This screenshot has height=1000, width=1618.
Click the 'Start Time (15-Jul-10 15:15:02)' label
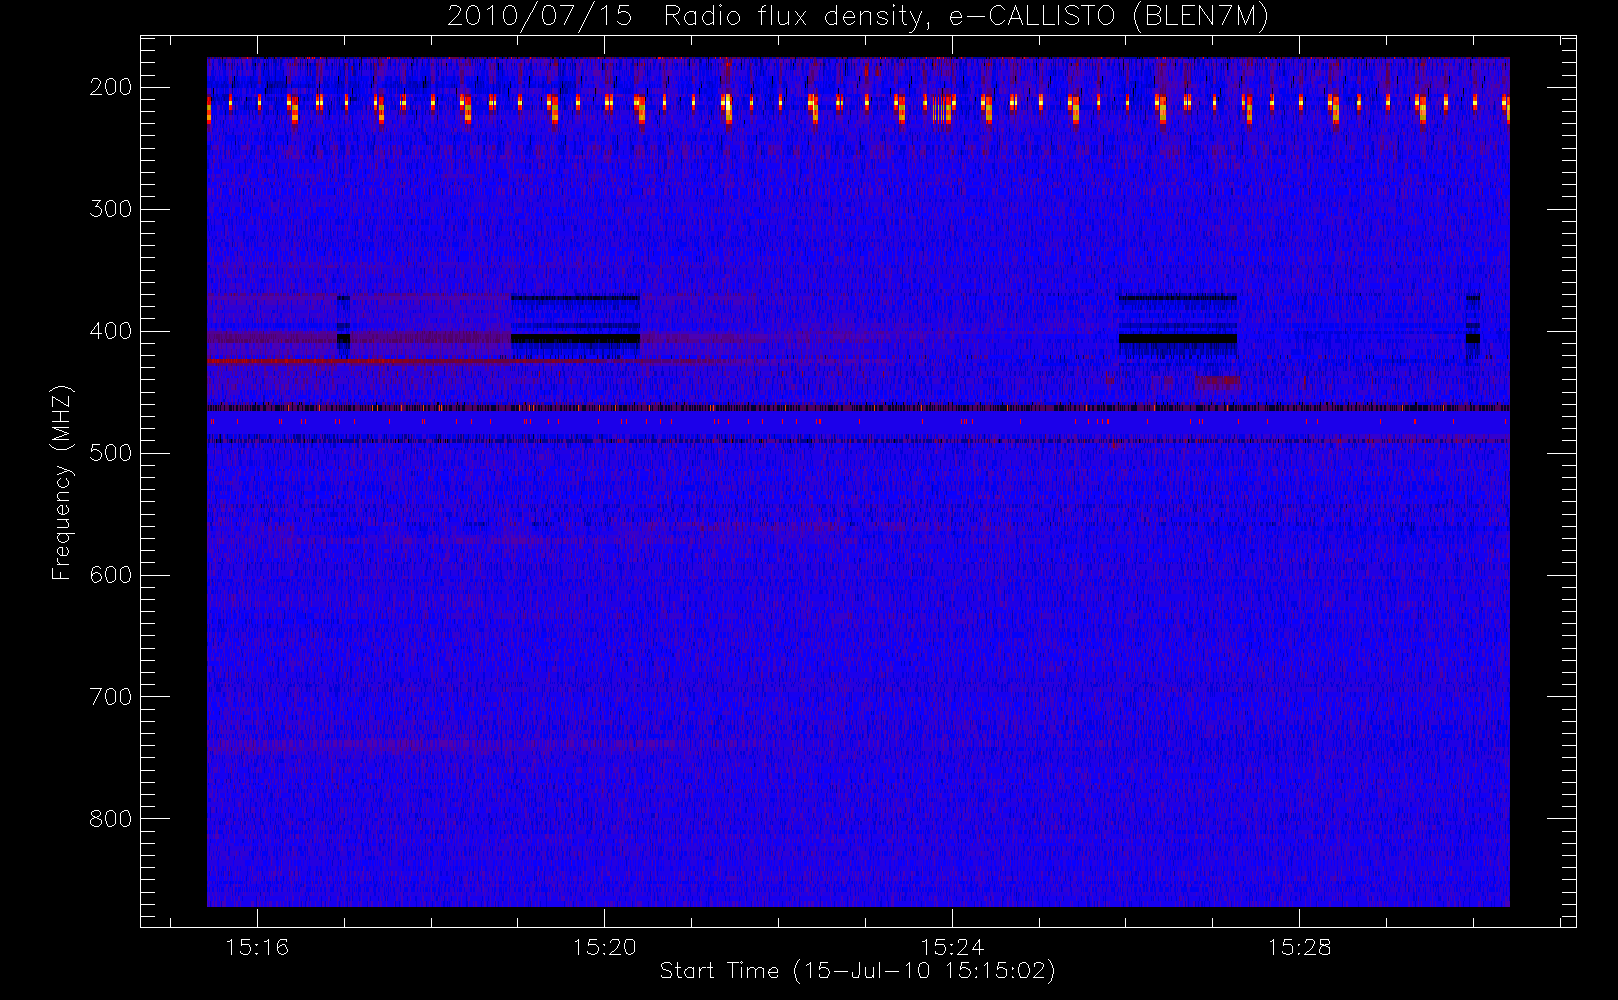[858, 971]
